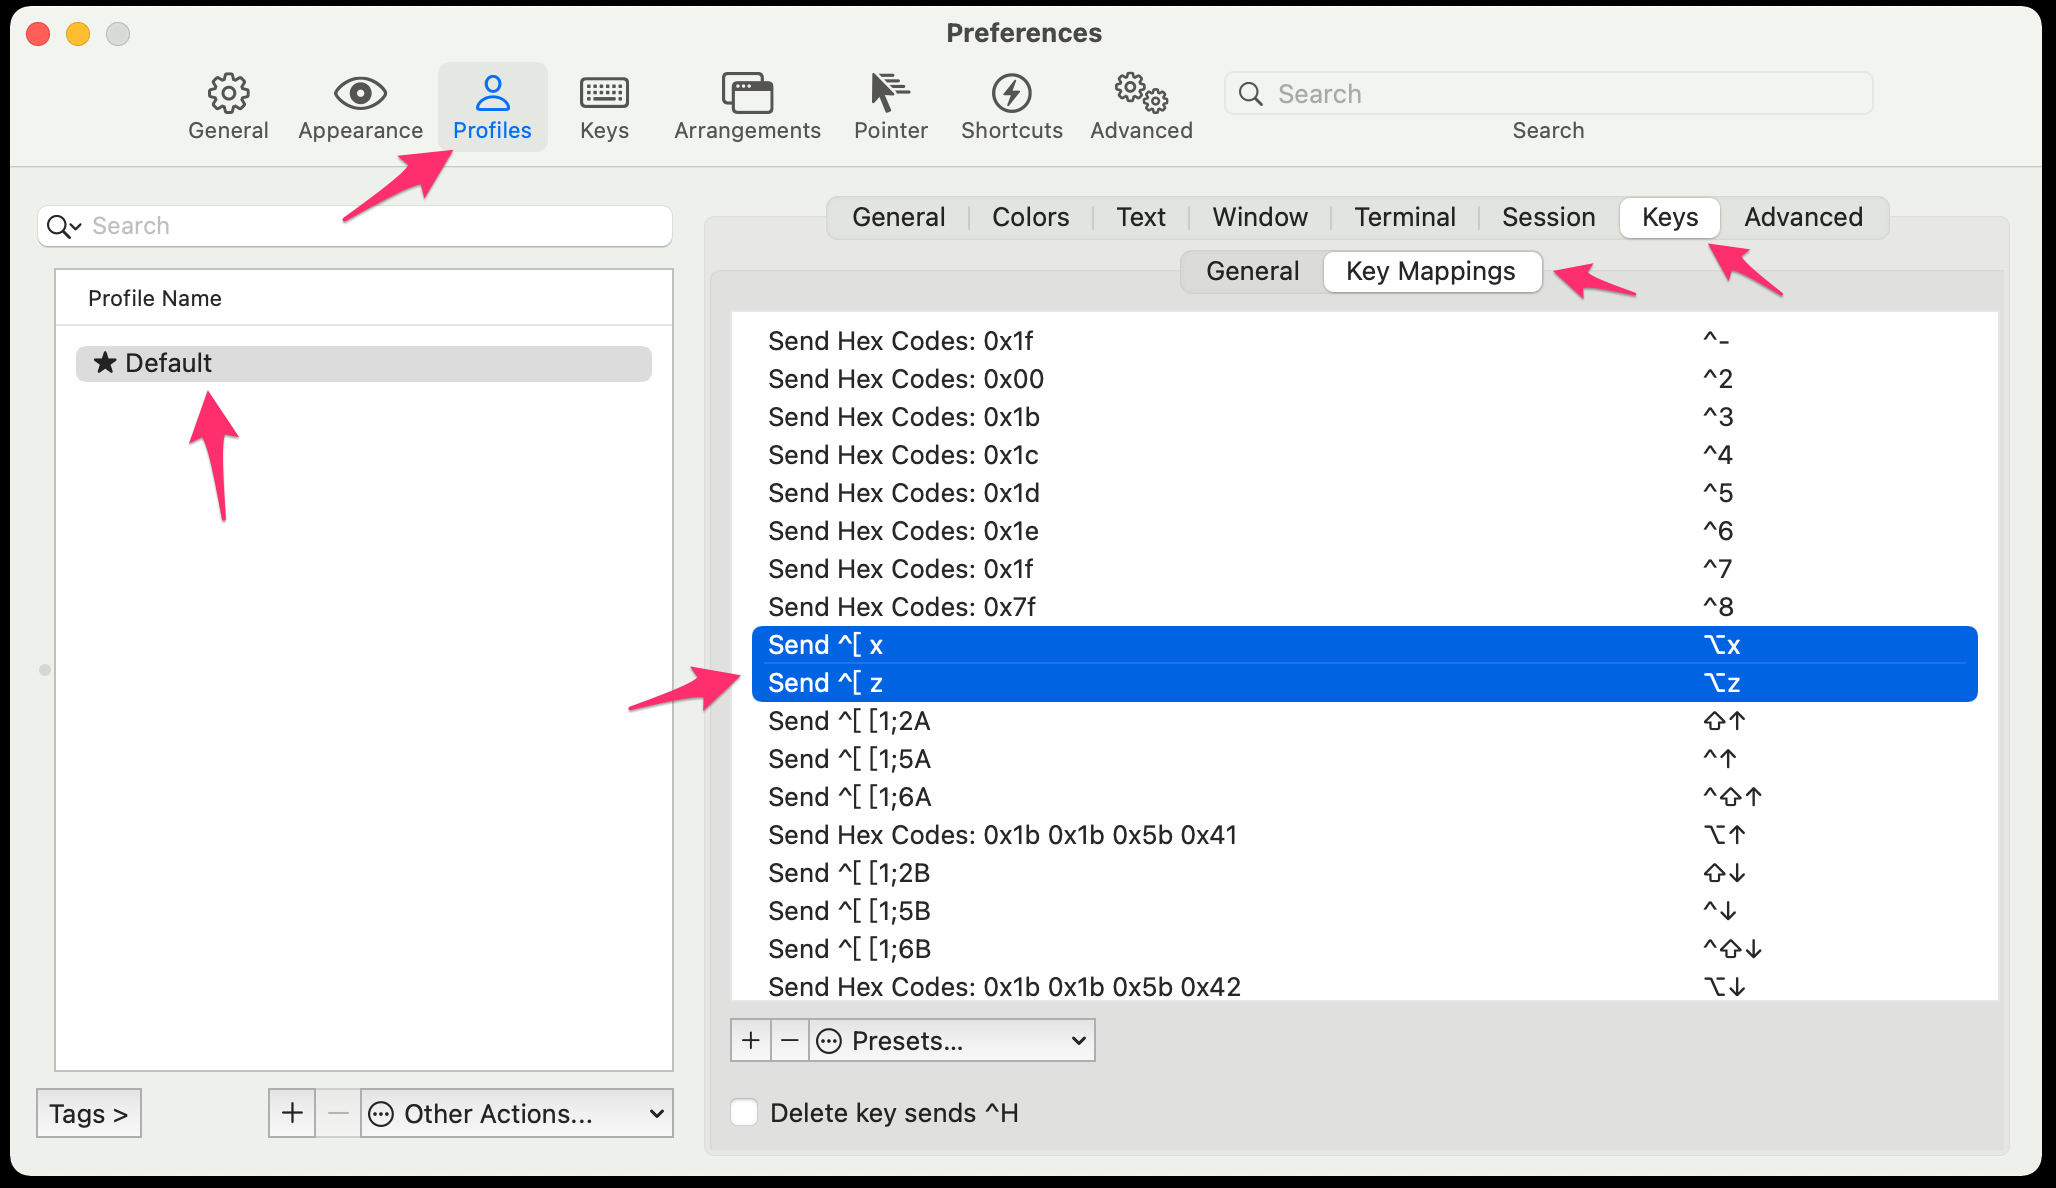Select the Default profile row
The width and height of the screenshot is (2056, 1188).
tap(364, 363)
